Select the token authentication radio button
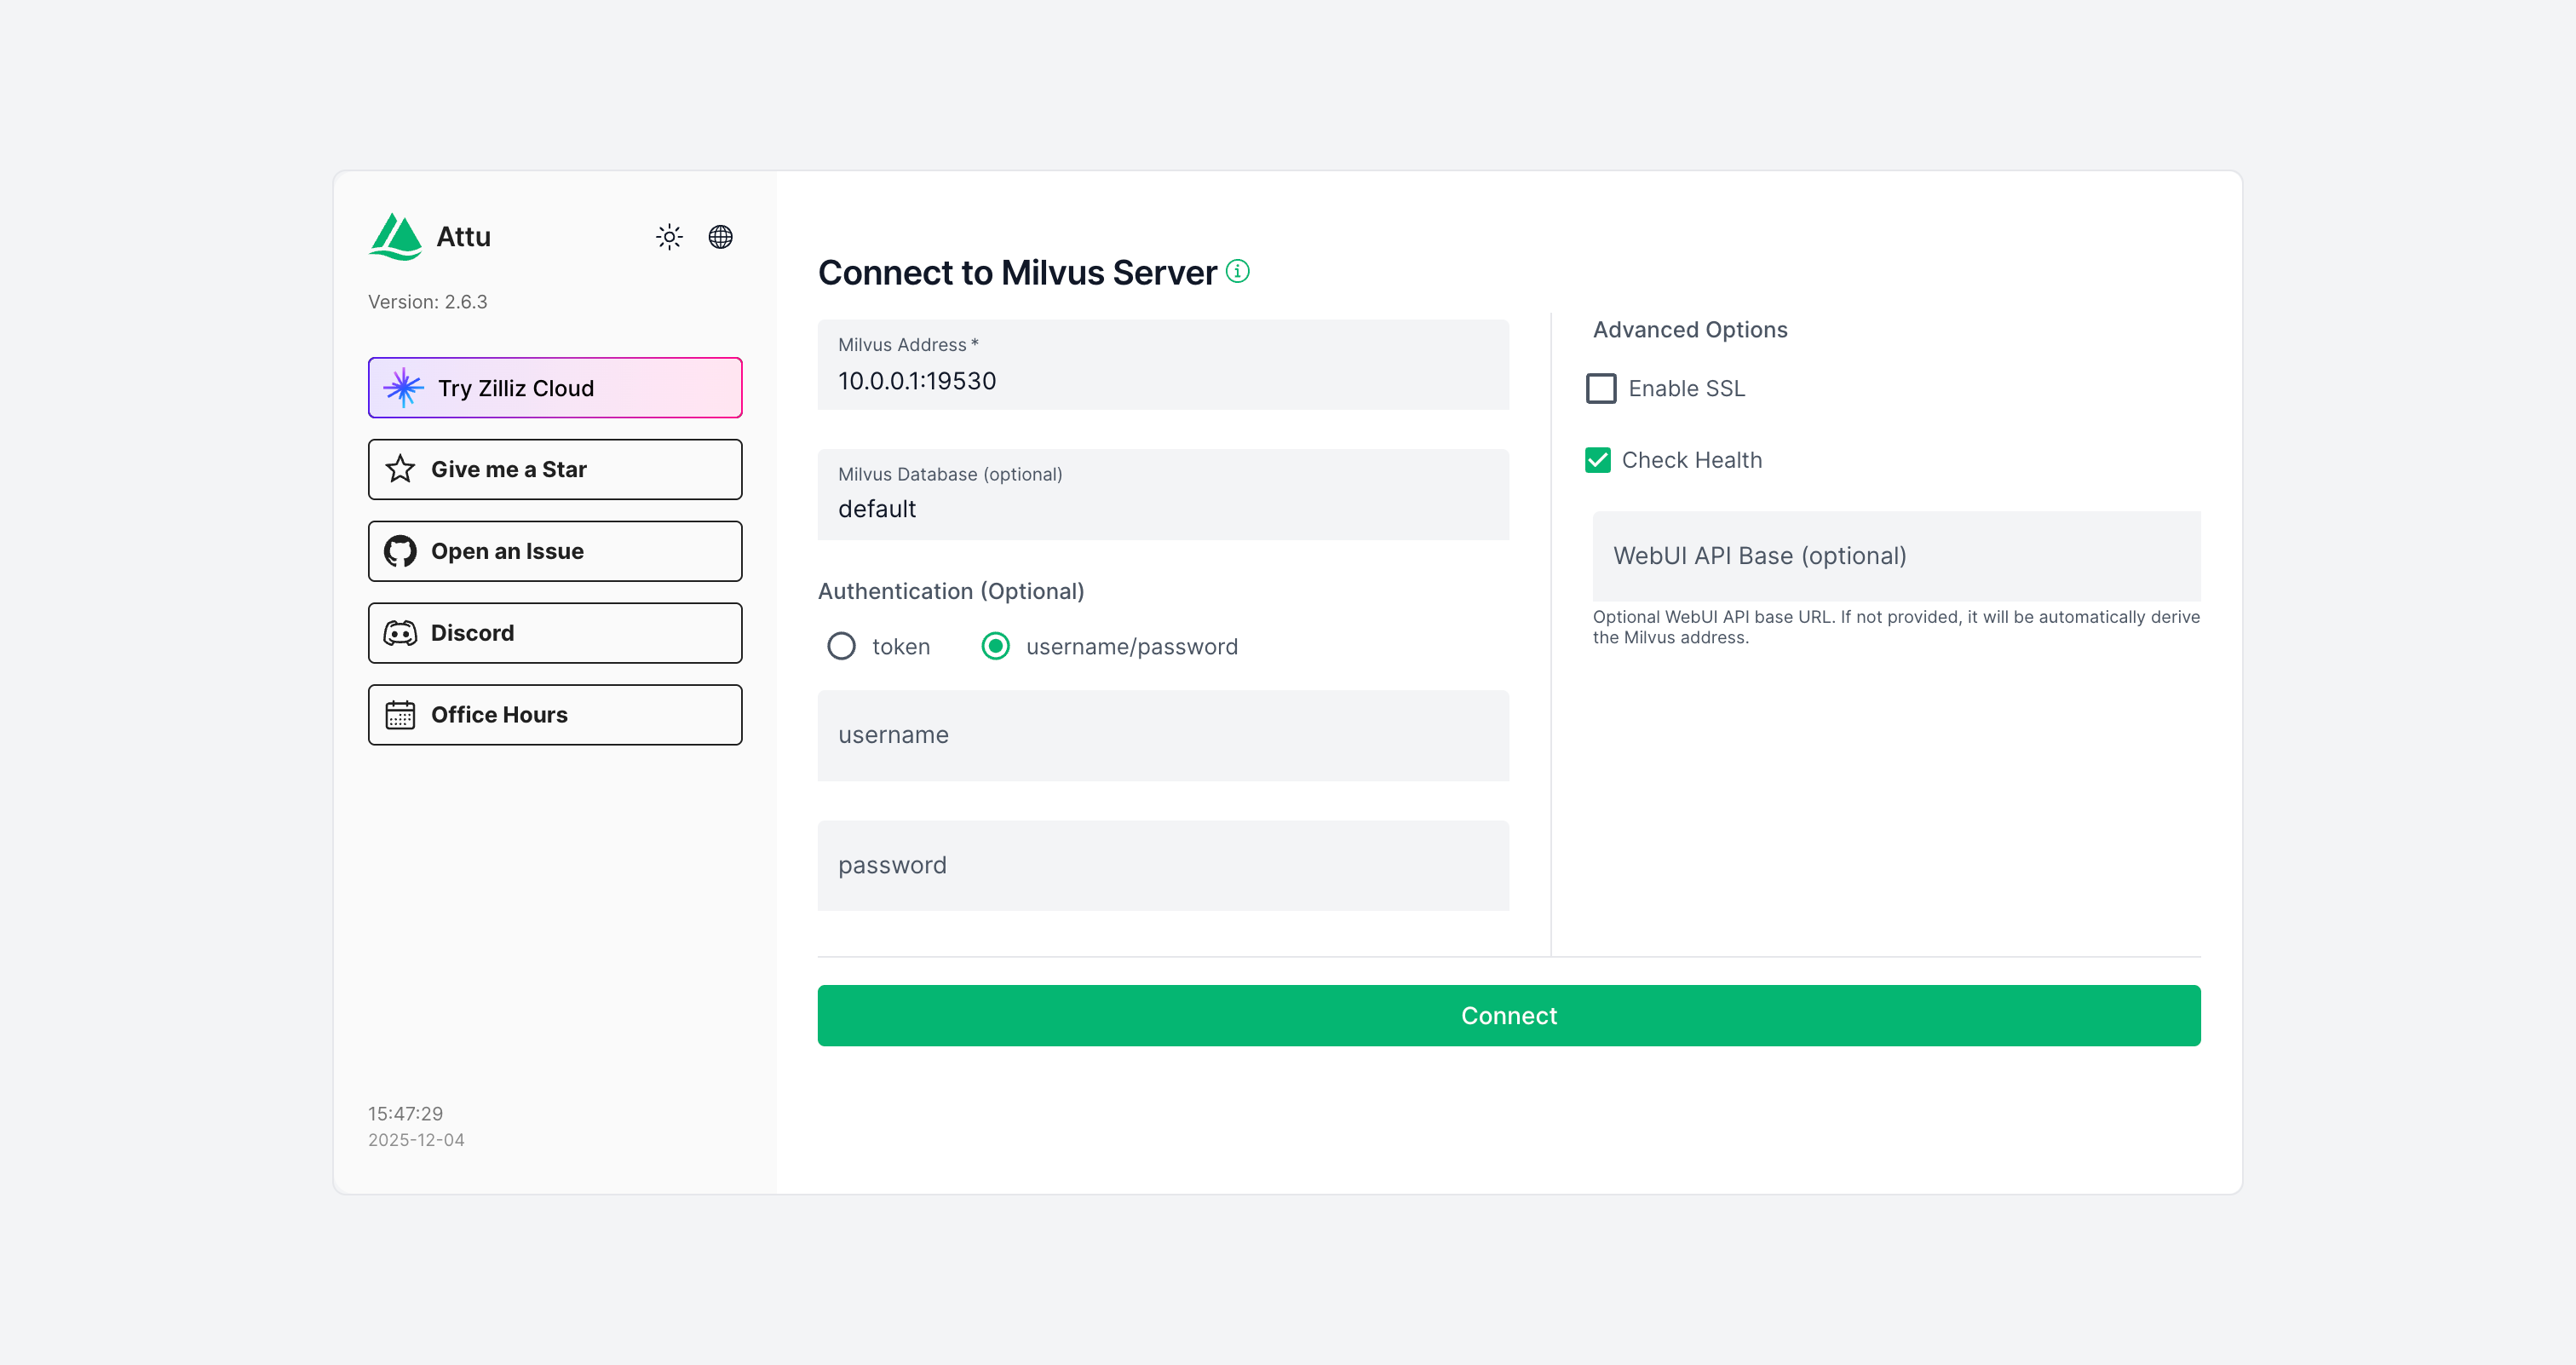This screenshot has height=1365, width=2576. (x=841, y=646)
